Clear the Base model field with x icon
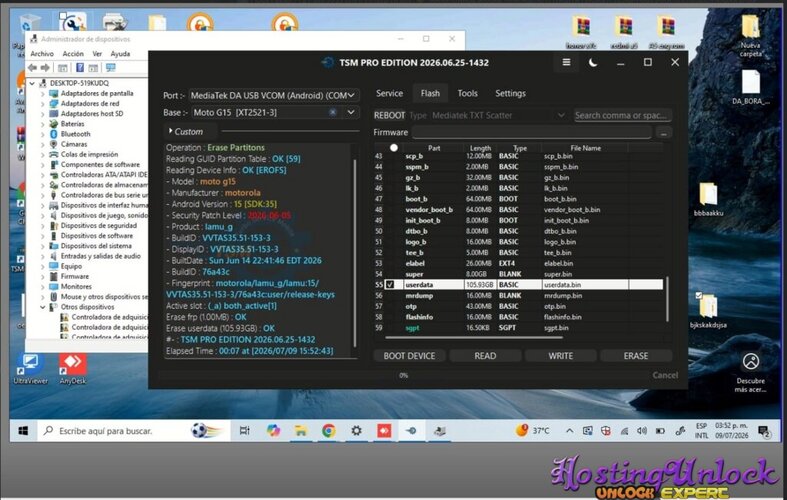Image resolution: width=787 pixels, height=500 pixels. pyautogui.click(x=332, y=112)
